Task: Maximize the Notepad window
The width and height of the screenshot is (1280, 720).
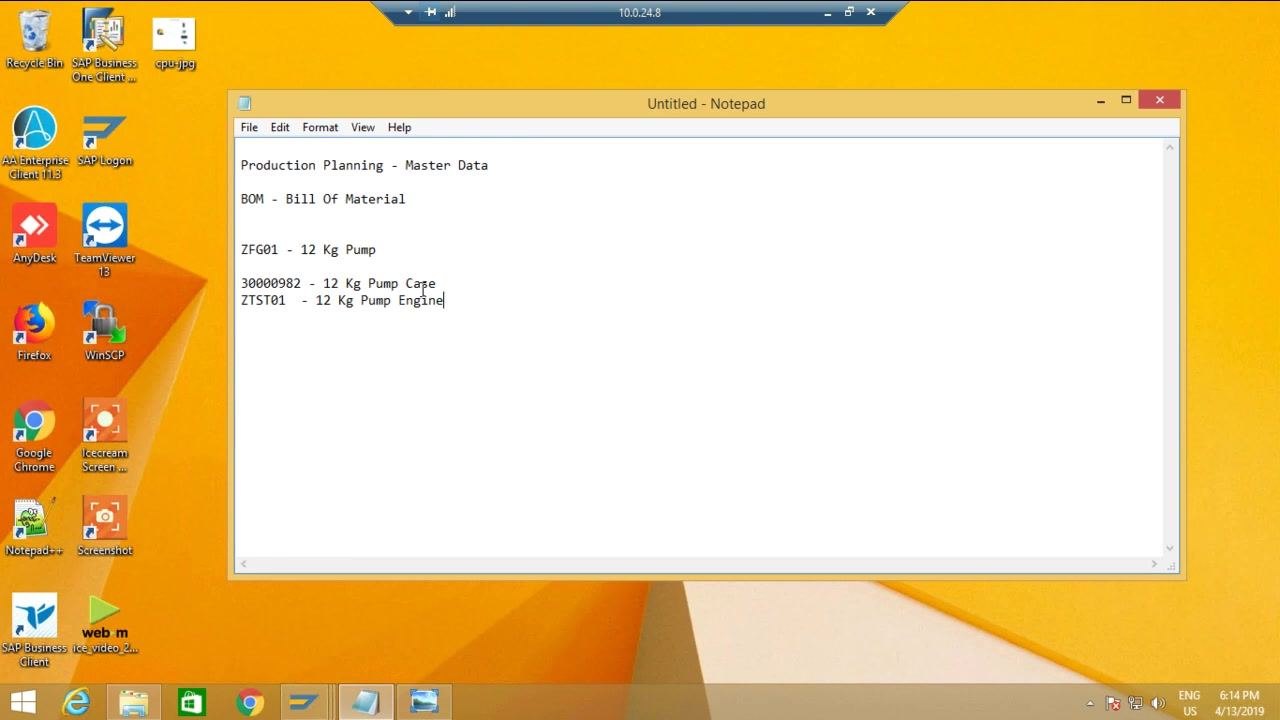Action: coord(1126,100)
